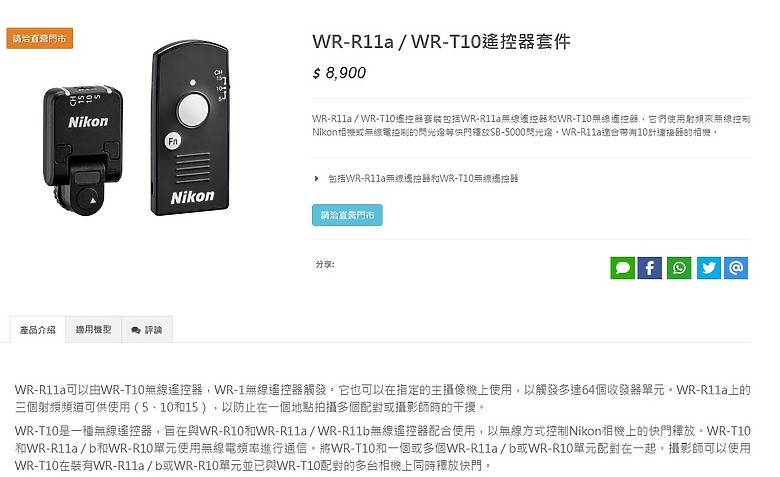Screen dimensions: 780x477
Task: Click the short product summary under the price
Action: [531, 125]
